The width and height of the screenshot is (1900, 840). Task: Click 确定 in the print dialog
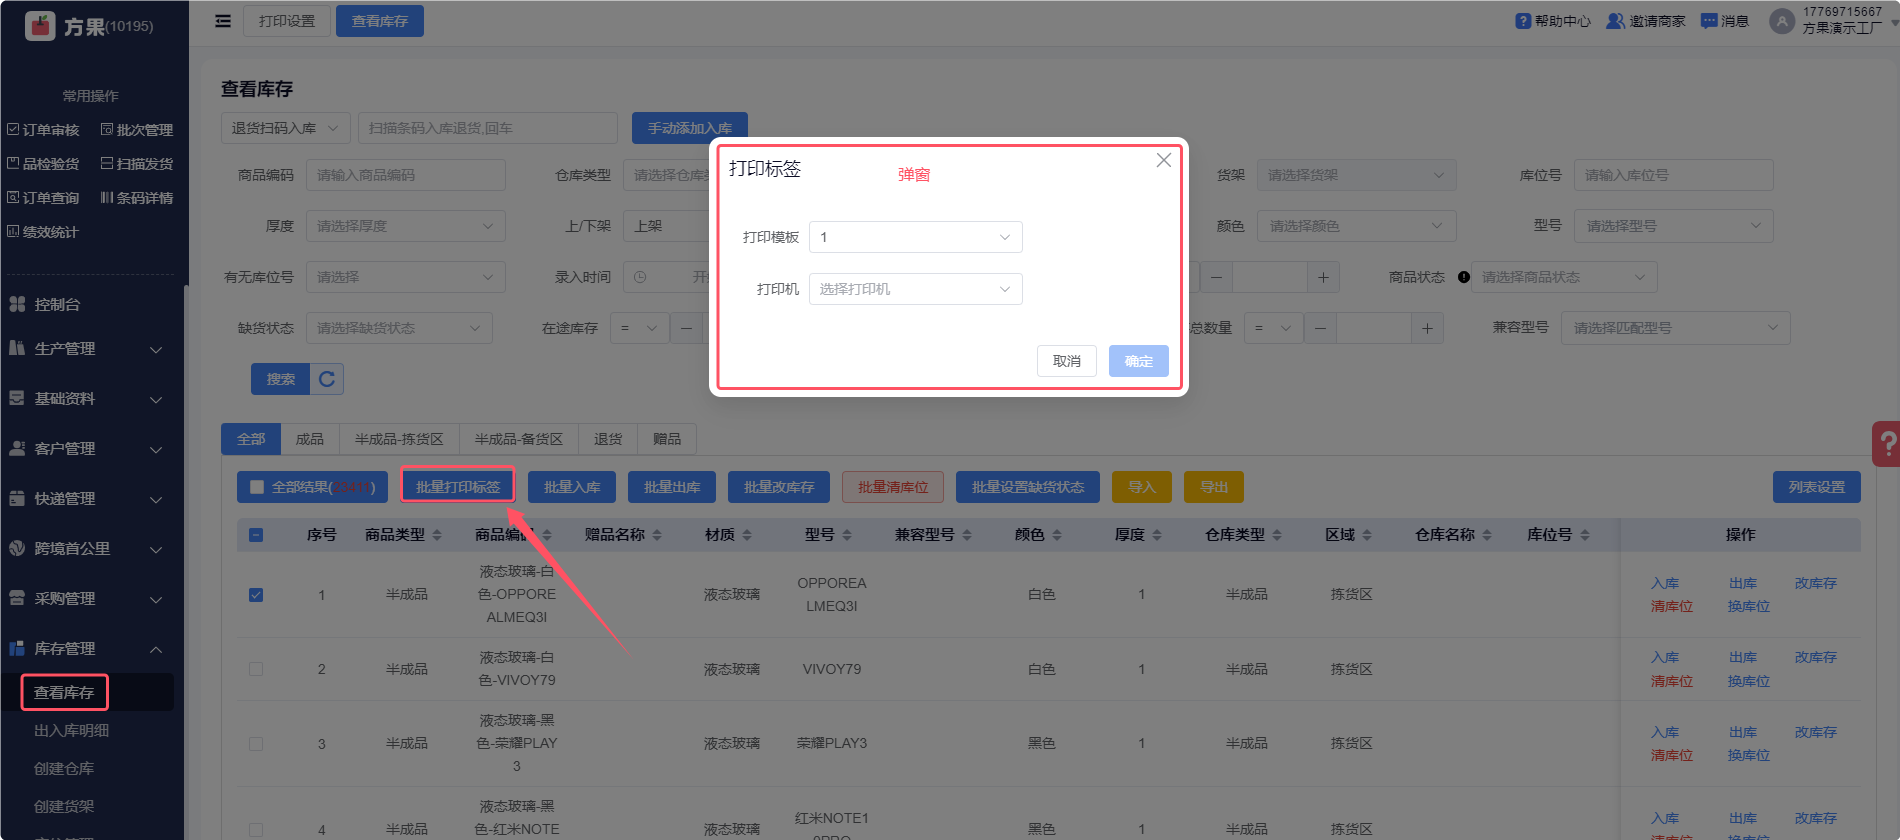pyautogui.click(x=1138, y=361)
